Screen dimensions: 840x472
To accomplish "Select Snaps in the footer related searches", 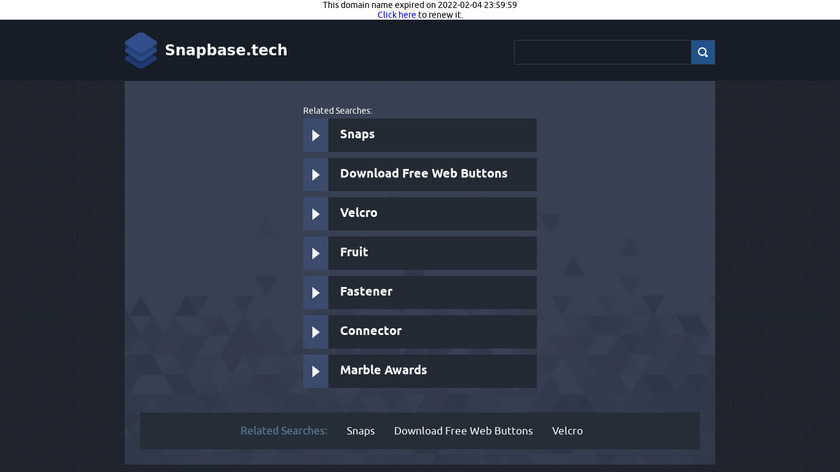I will (361, 431).
